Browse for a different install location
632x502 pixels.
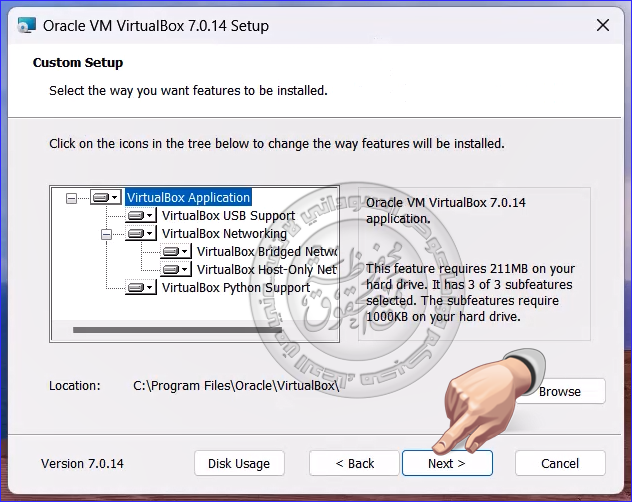coord(560,391)
